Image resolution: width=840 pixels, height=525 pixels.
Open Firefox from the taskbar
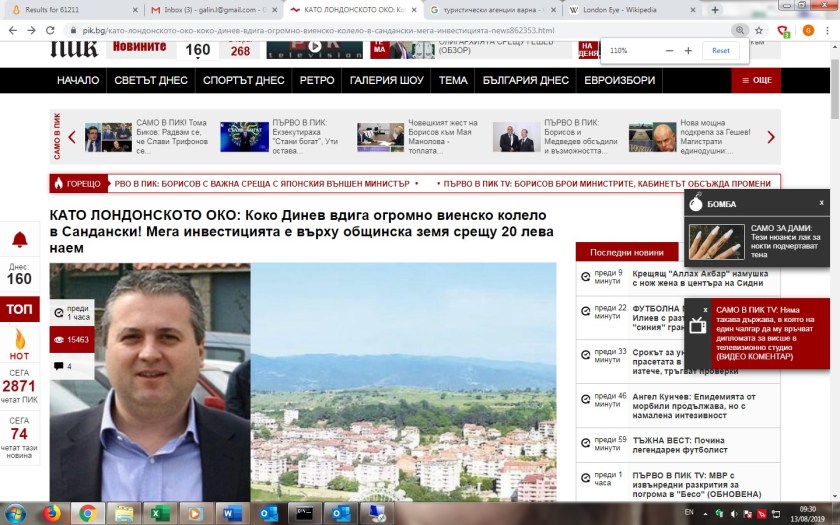coord(51,513)
